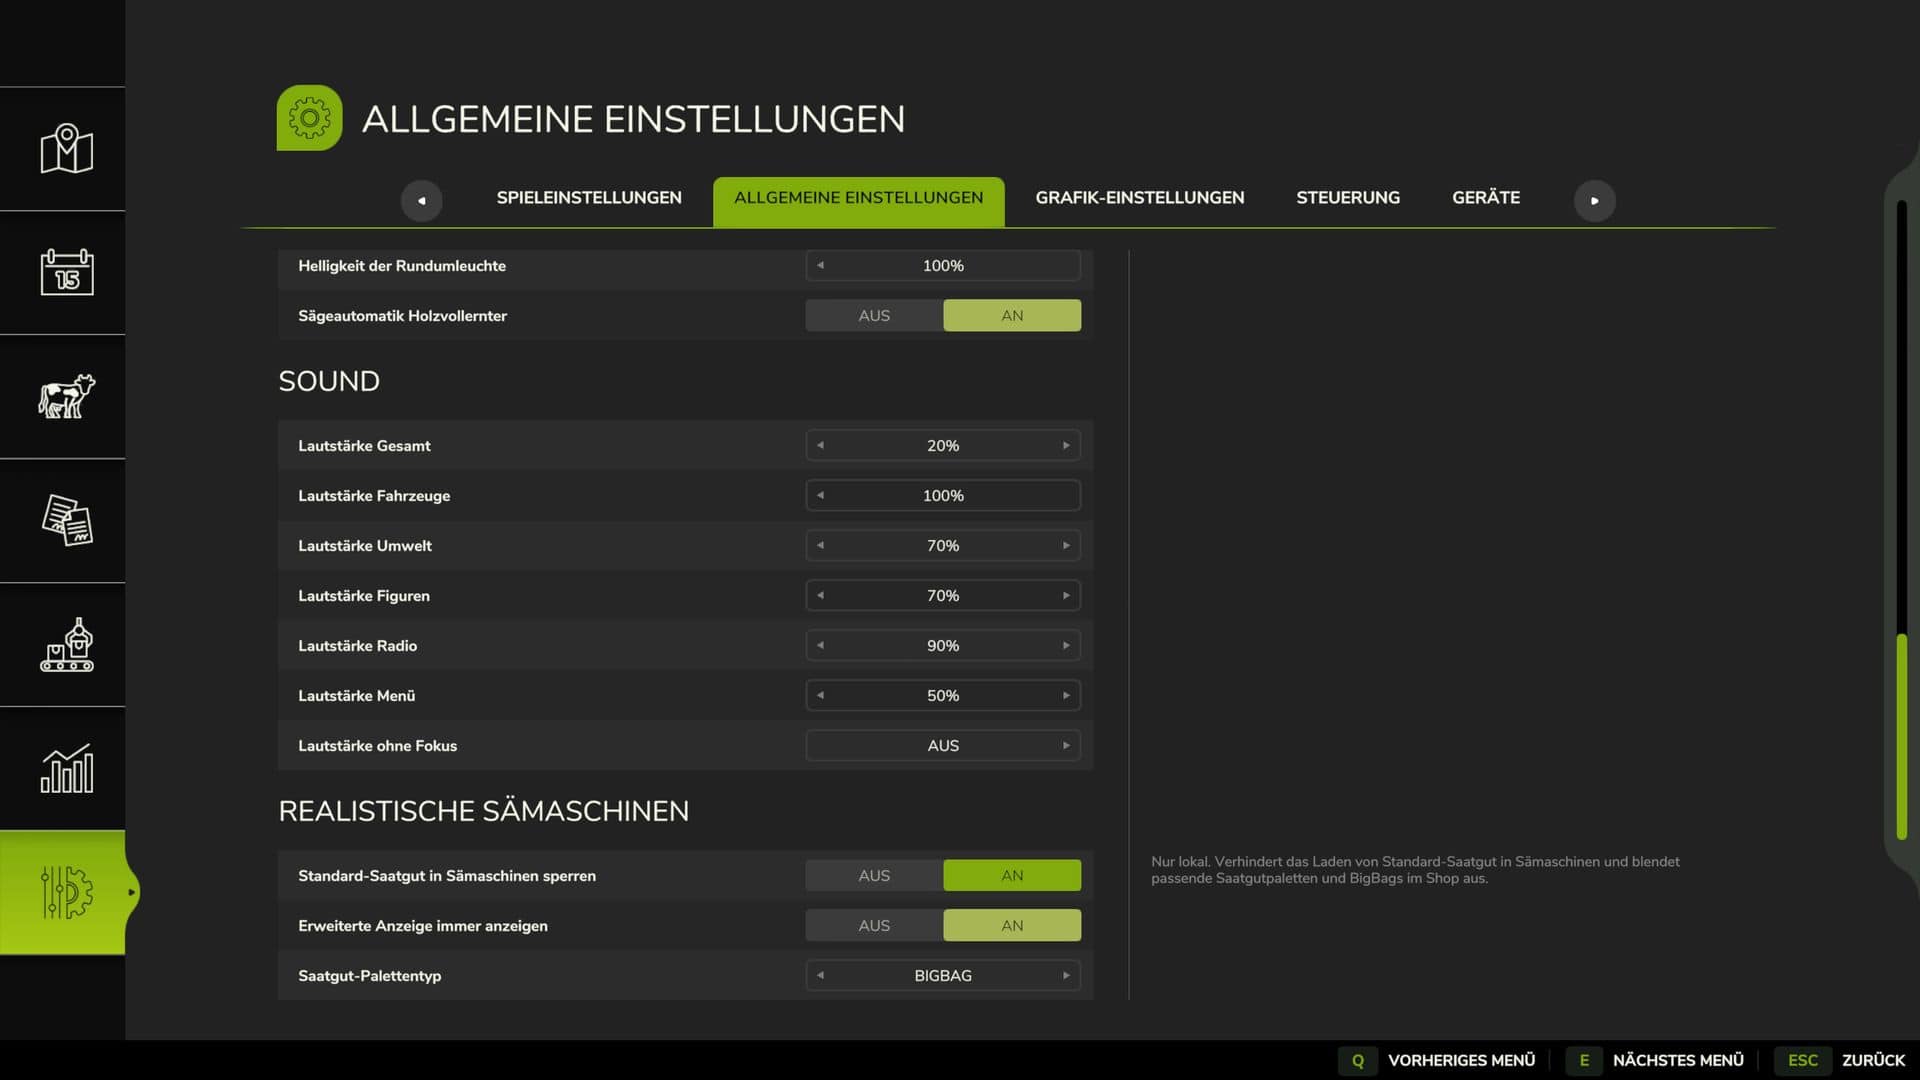The height and width of the screenshot is (1080, 1920).
Task: Click the green gear header icon
Action: [x=309, y=118]
